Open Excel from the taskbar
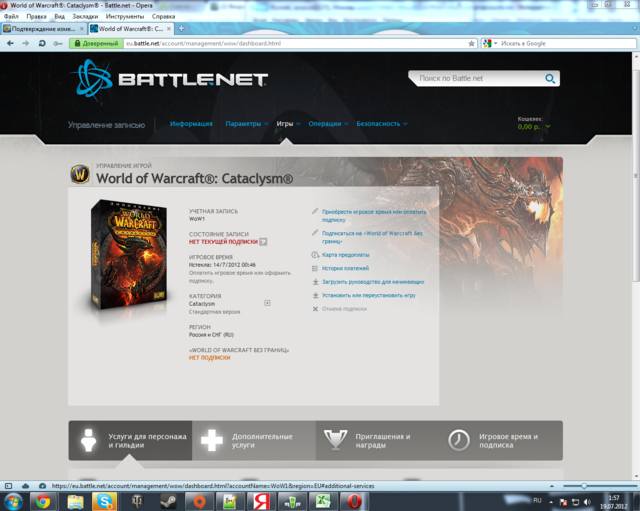 (323, 502)
